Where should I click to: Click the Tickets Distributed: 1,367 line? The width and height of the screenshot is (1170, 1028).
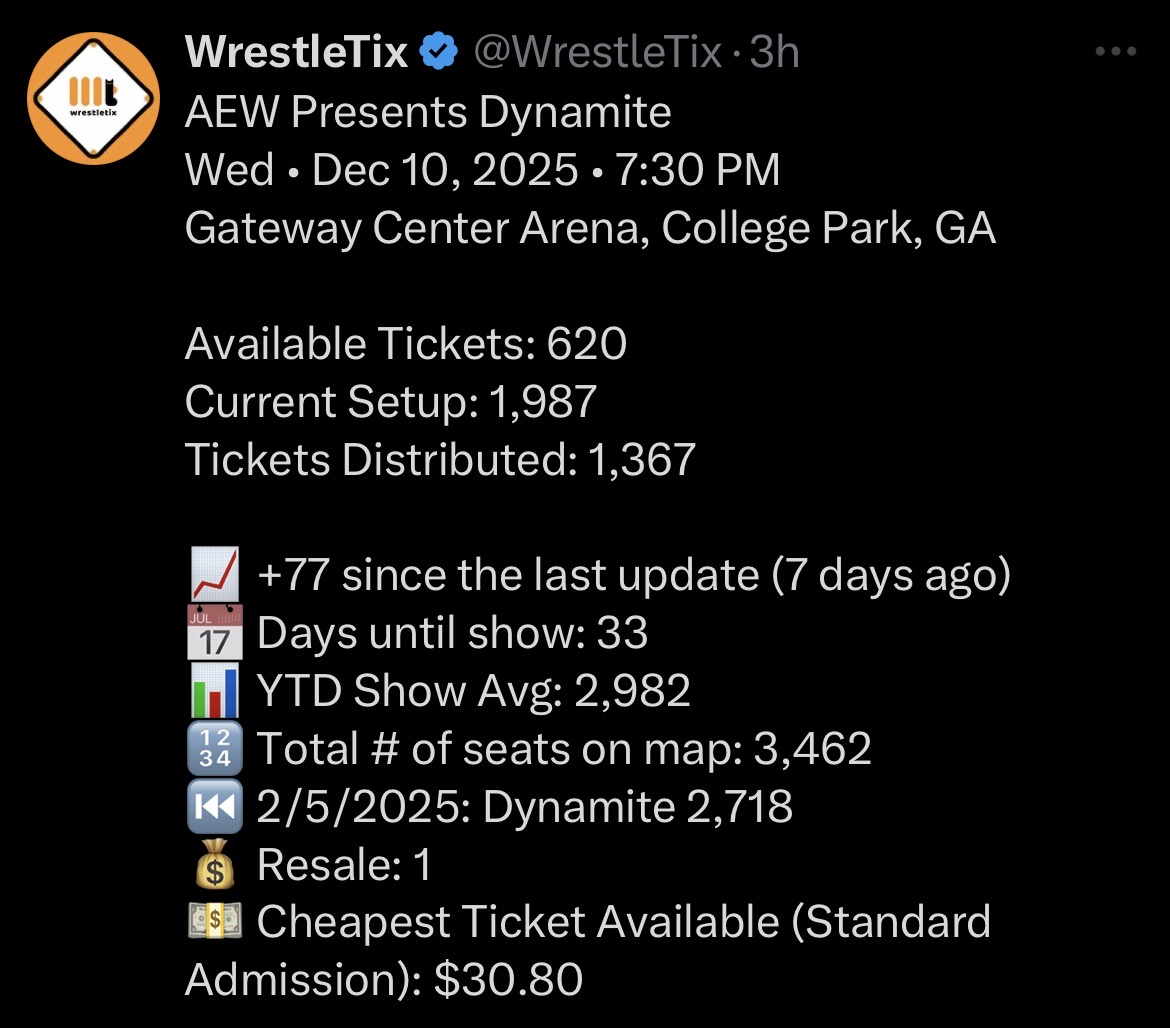tap(440, 460)
